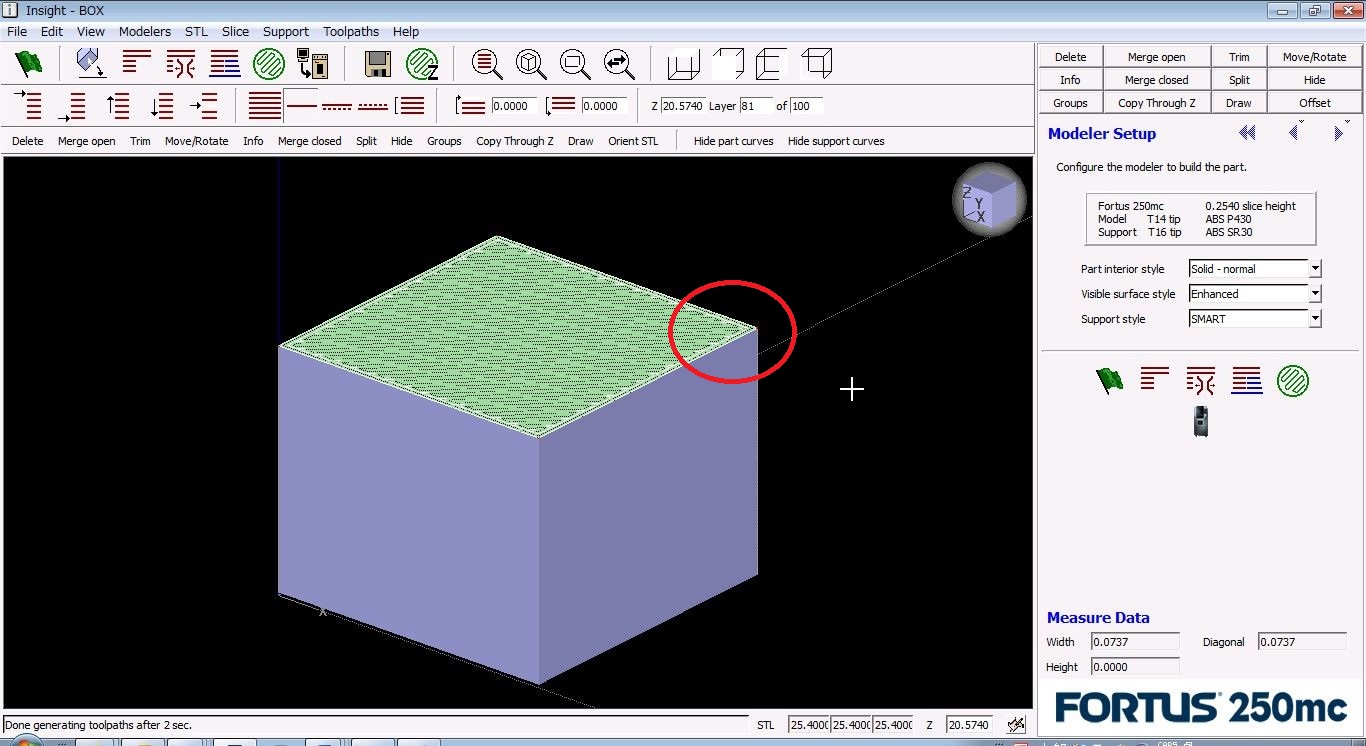1366x746 pixels.
Task: Open the Modelers menu
Action: [144, 31]
